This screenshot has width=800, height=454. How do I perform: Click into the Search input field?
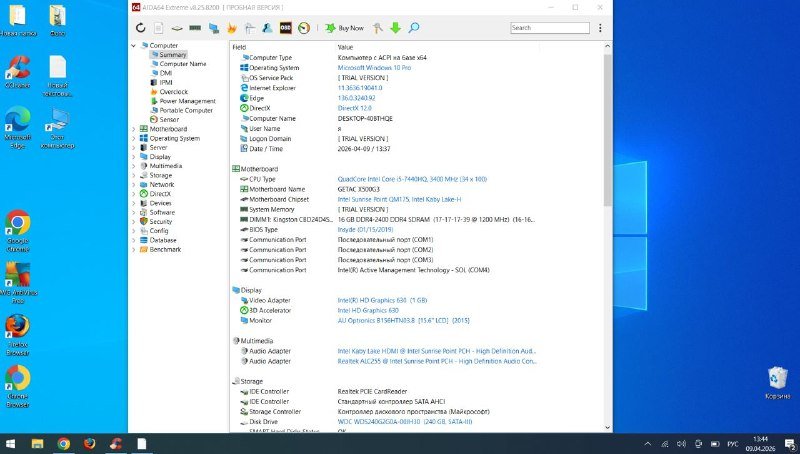coord(549,28)
